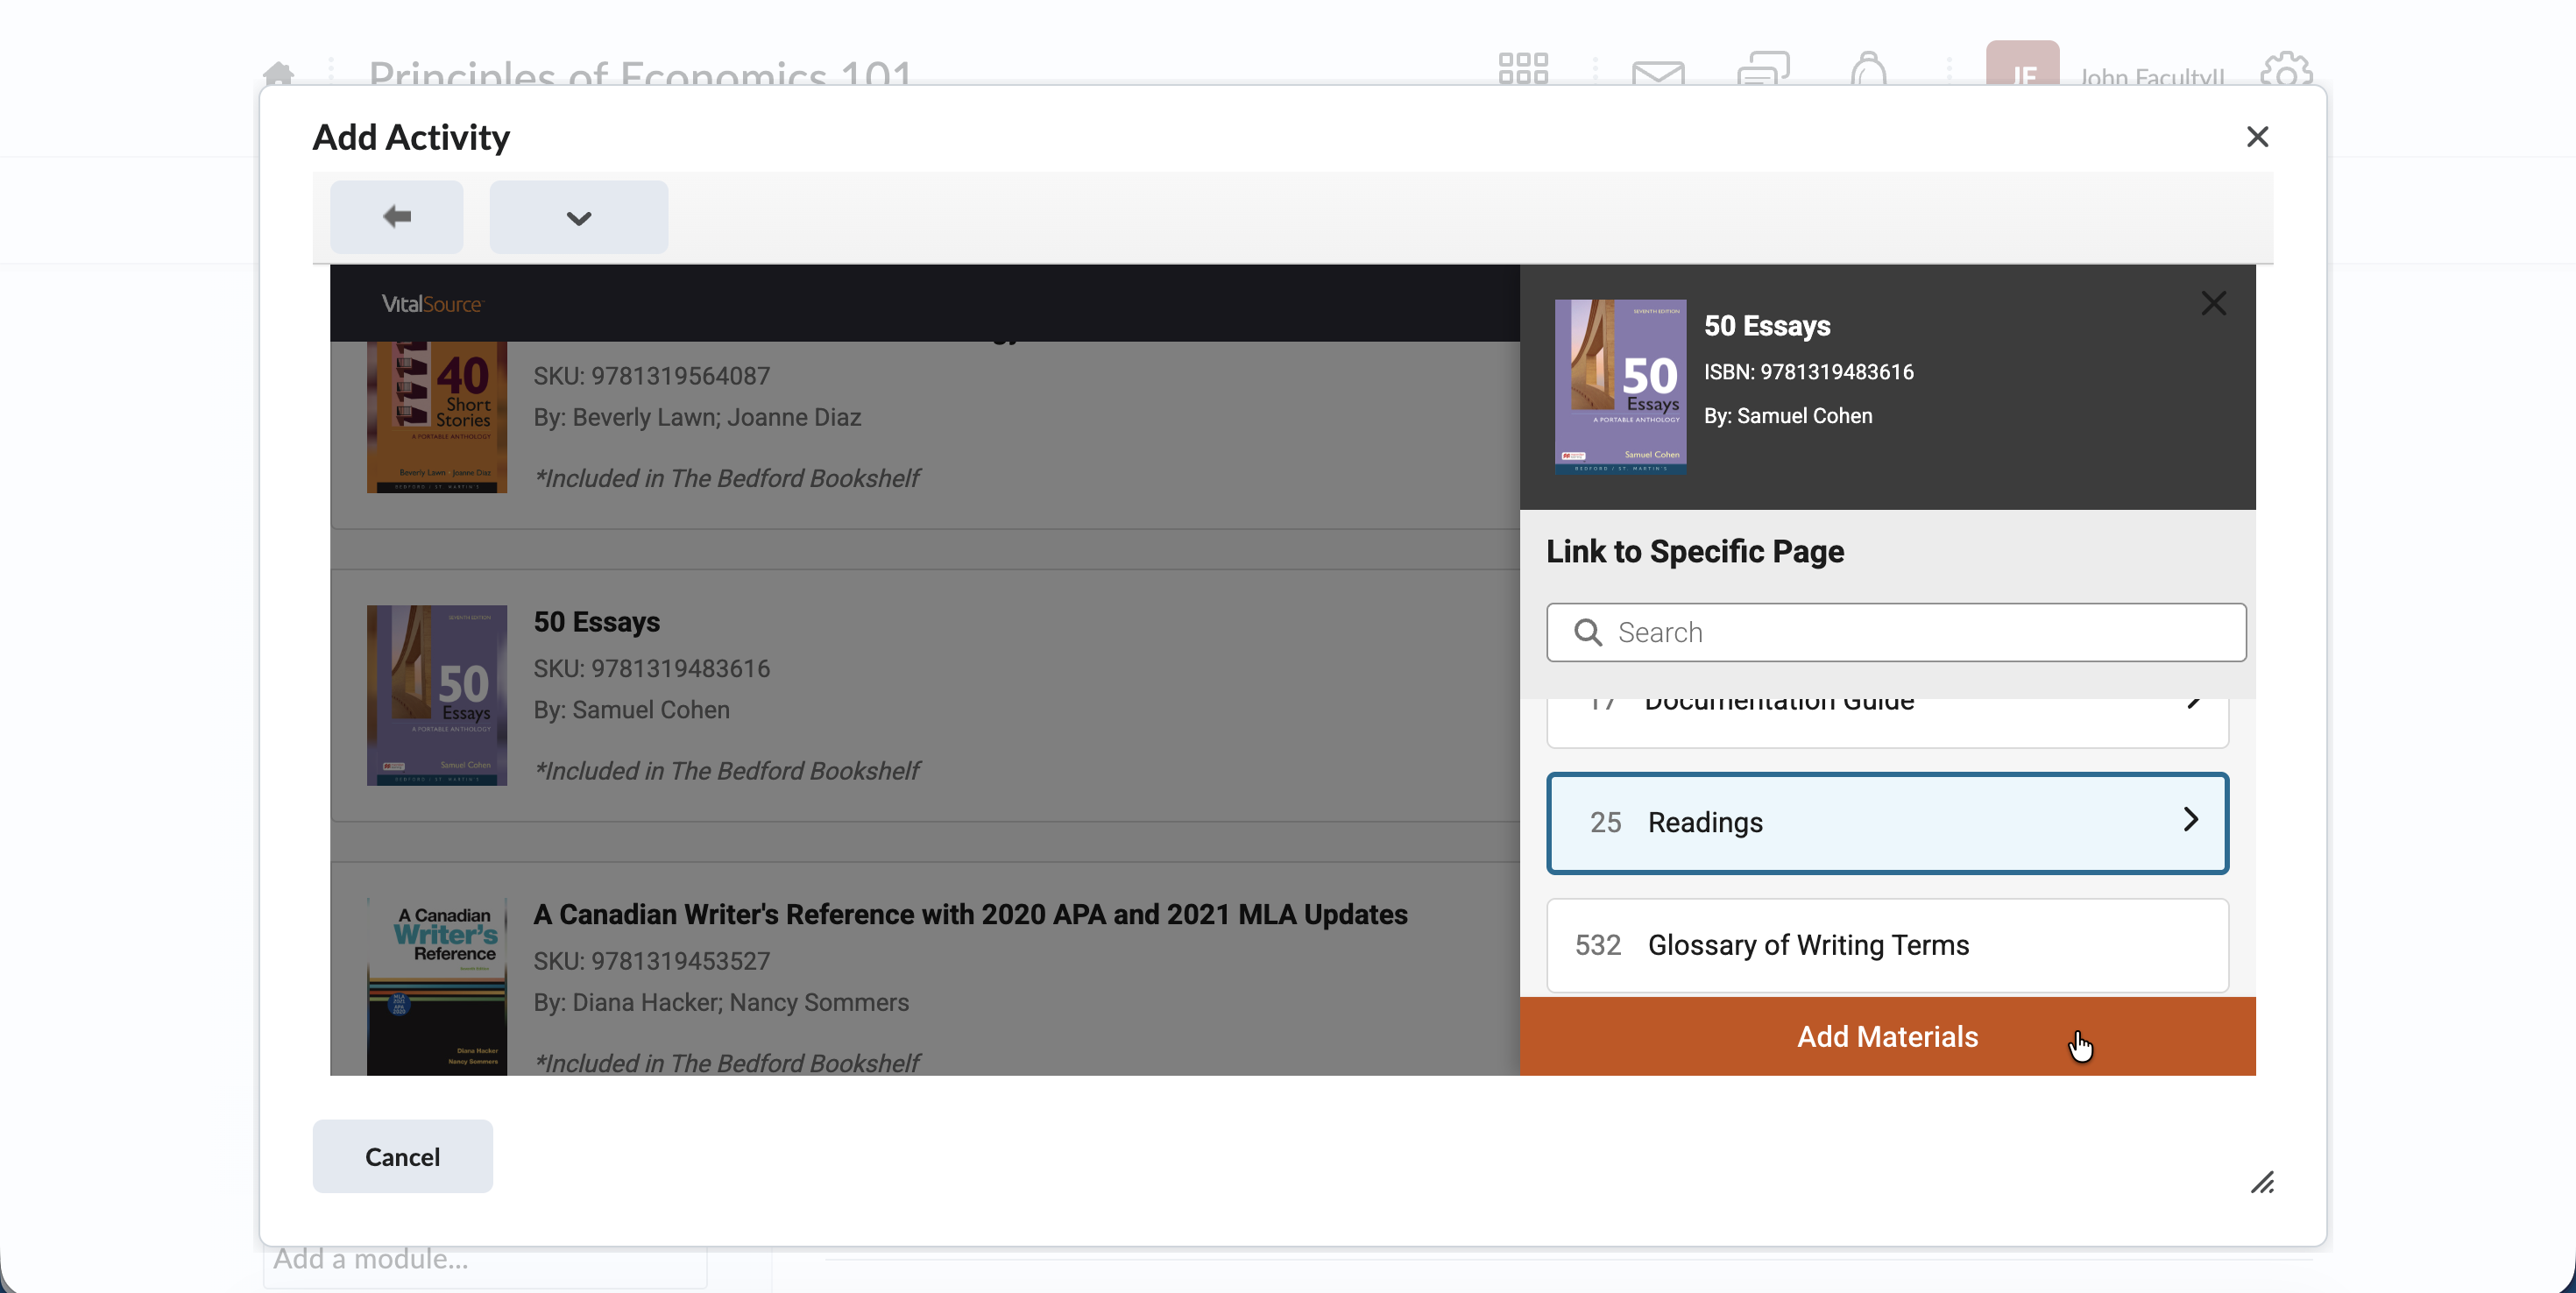The width and height of the screenshot is (2576, 1293).
Task: Click the Cancel button
Action: coord(402,1156)
